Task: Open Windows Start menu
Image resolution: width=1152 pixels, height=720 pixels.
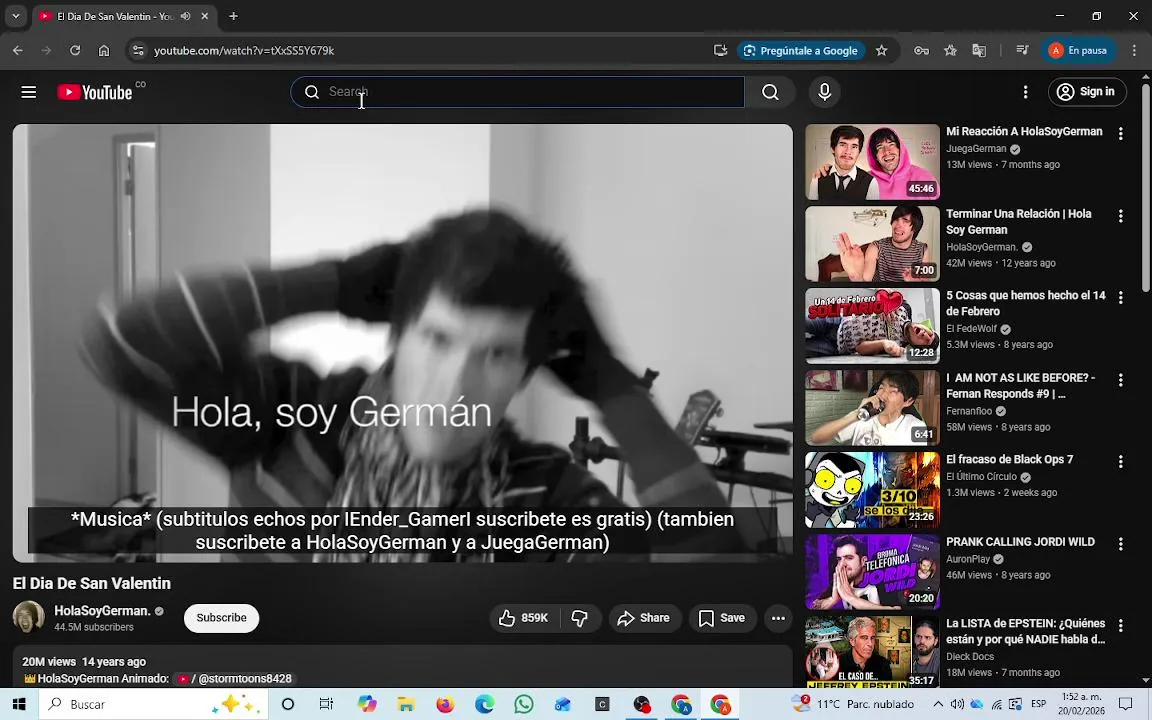Action: tap(19, 705)
